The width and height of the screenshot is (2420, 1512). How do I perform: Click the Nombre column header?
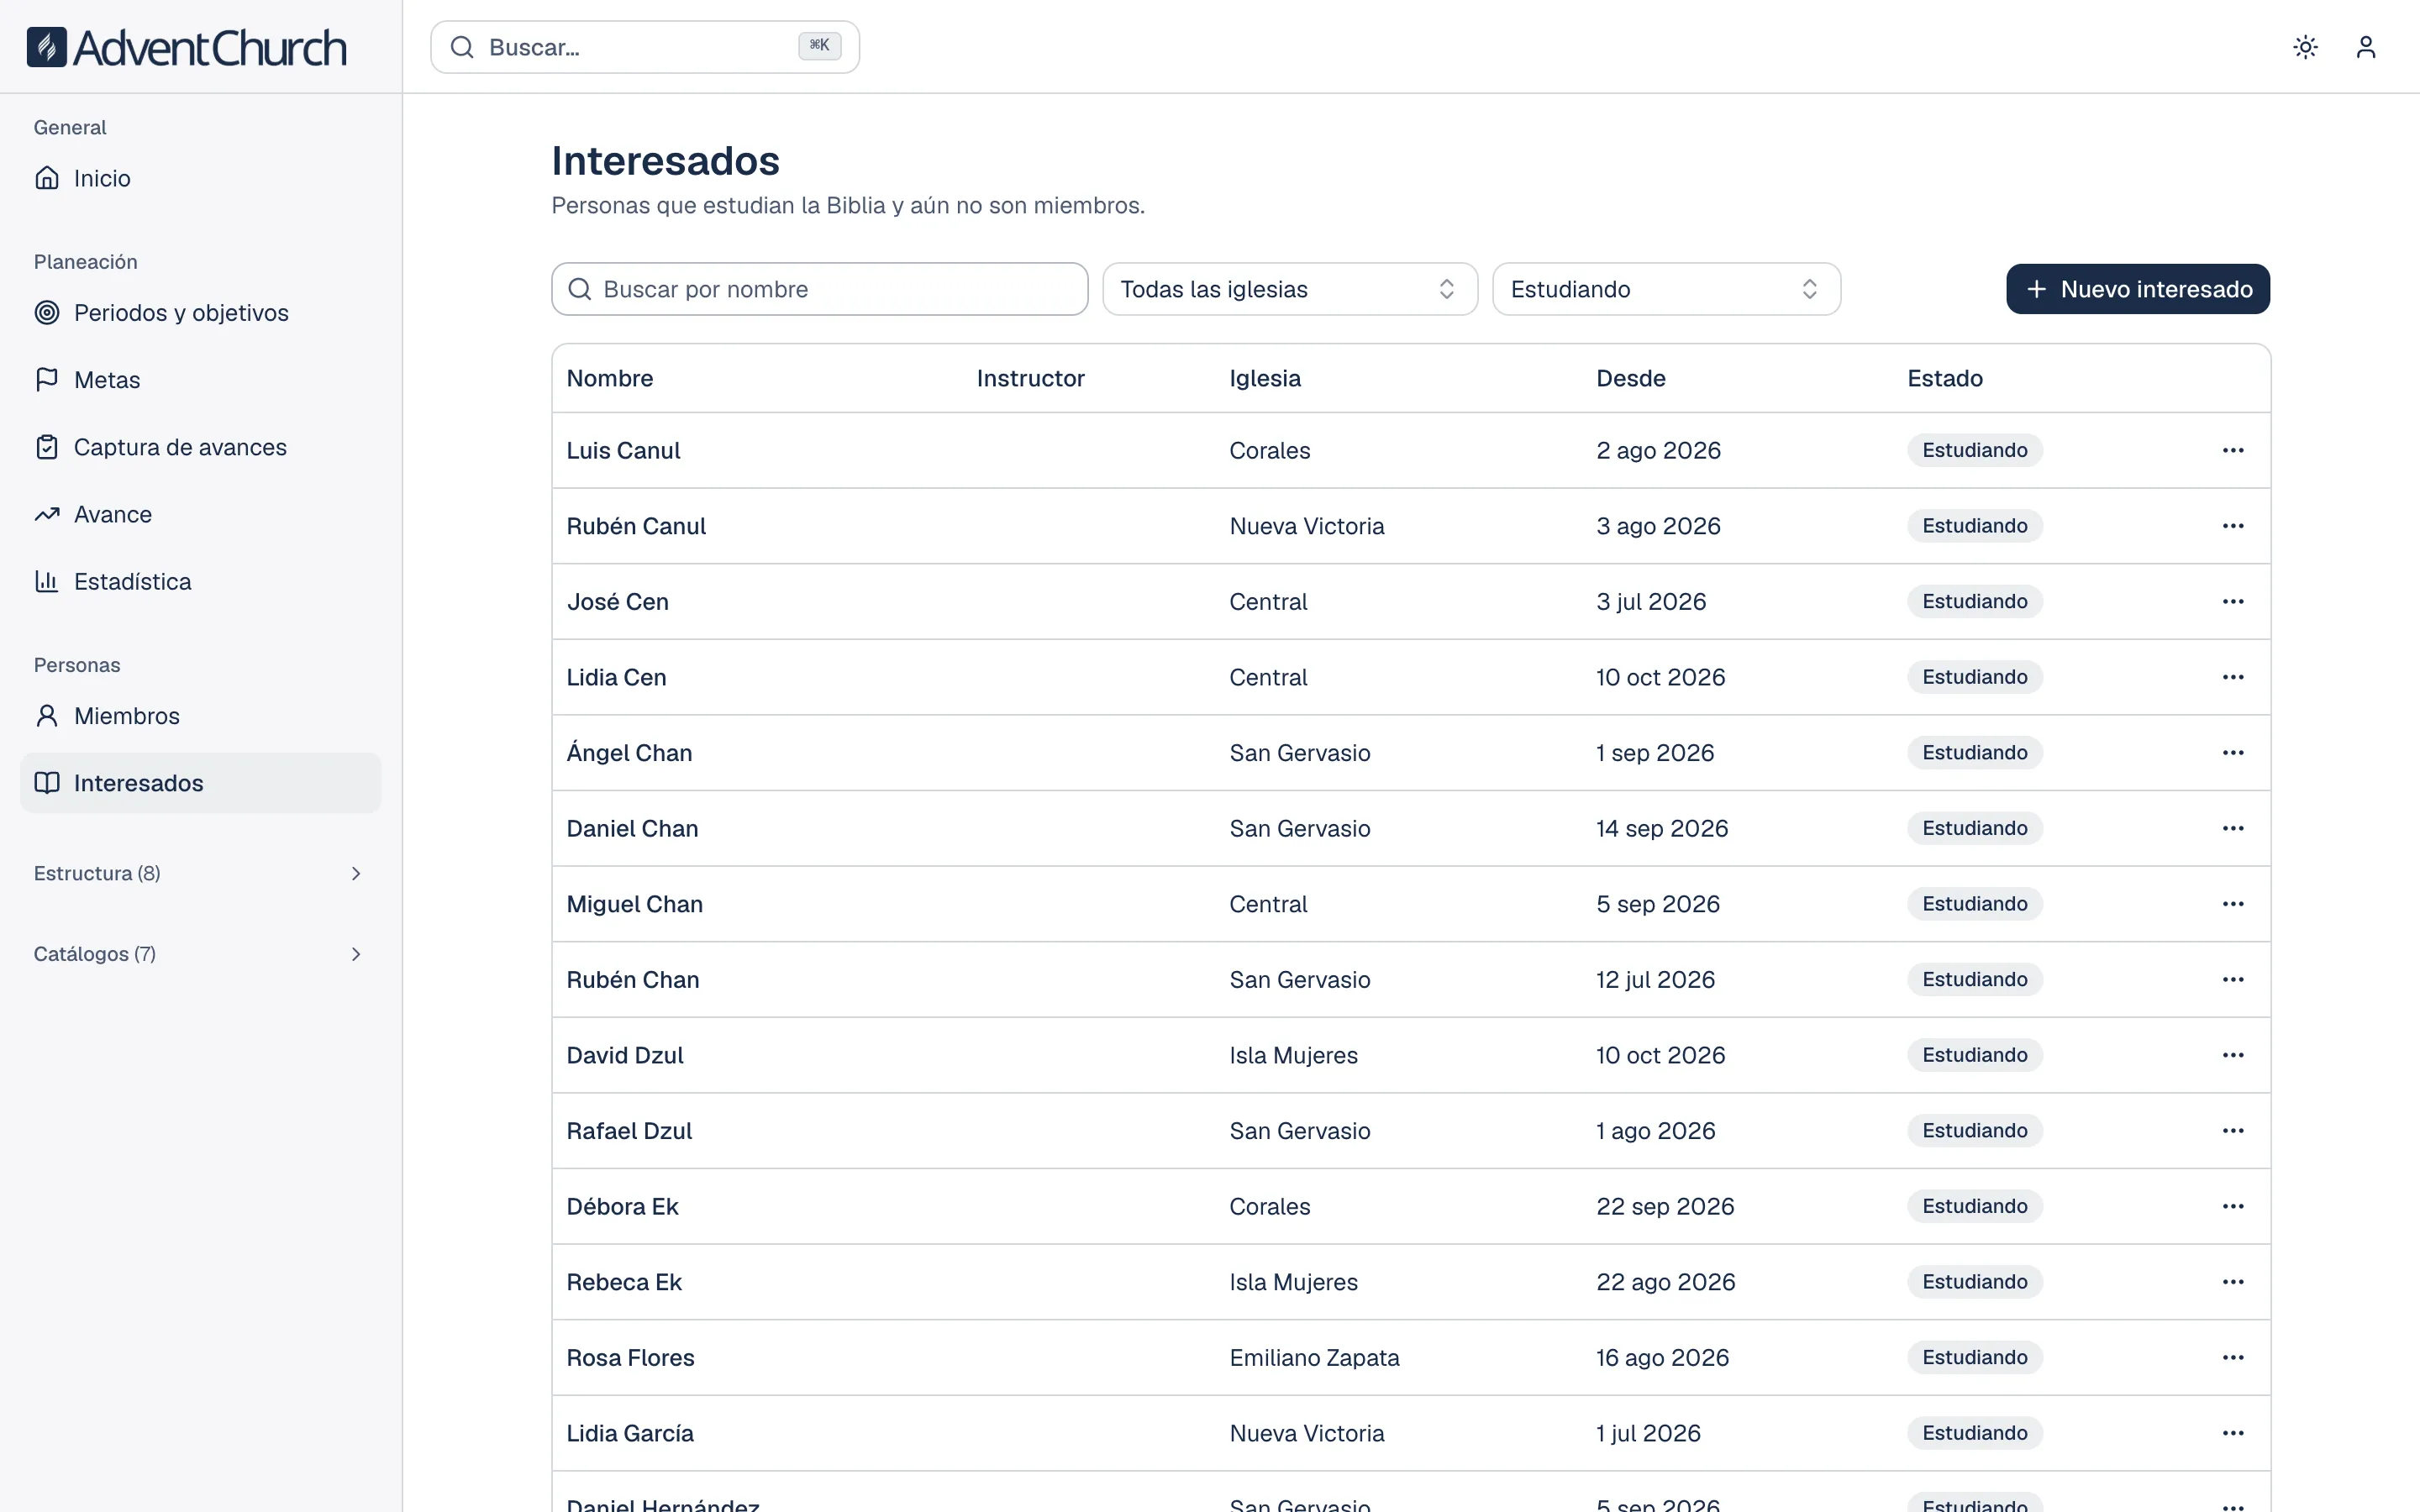coord(610,378)
